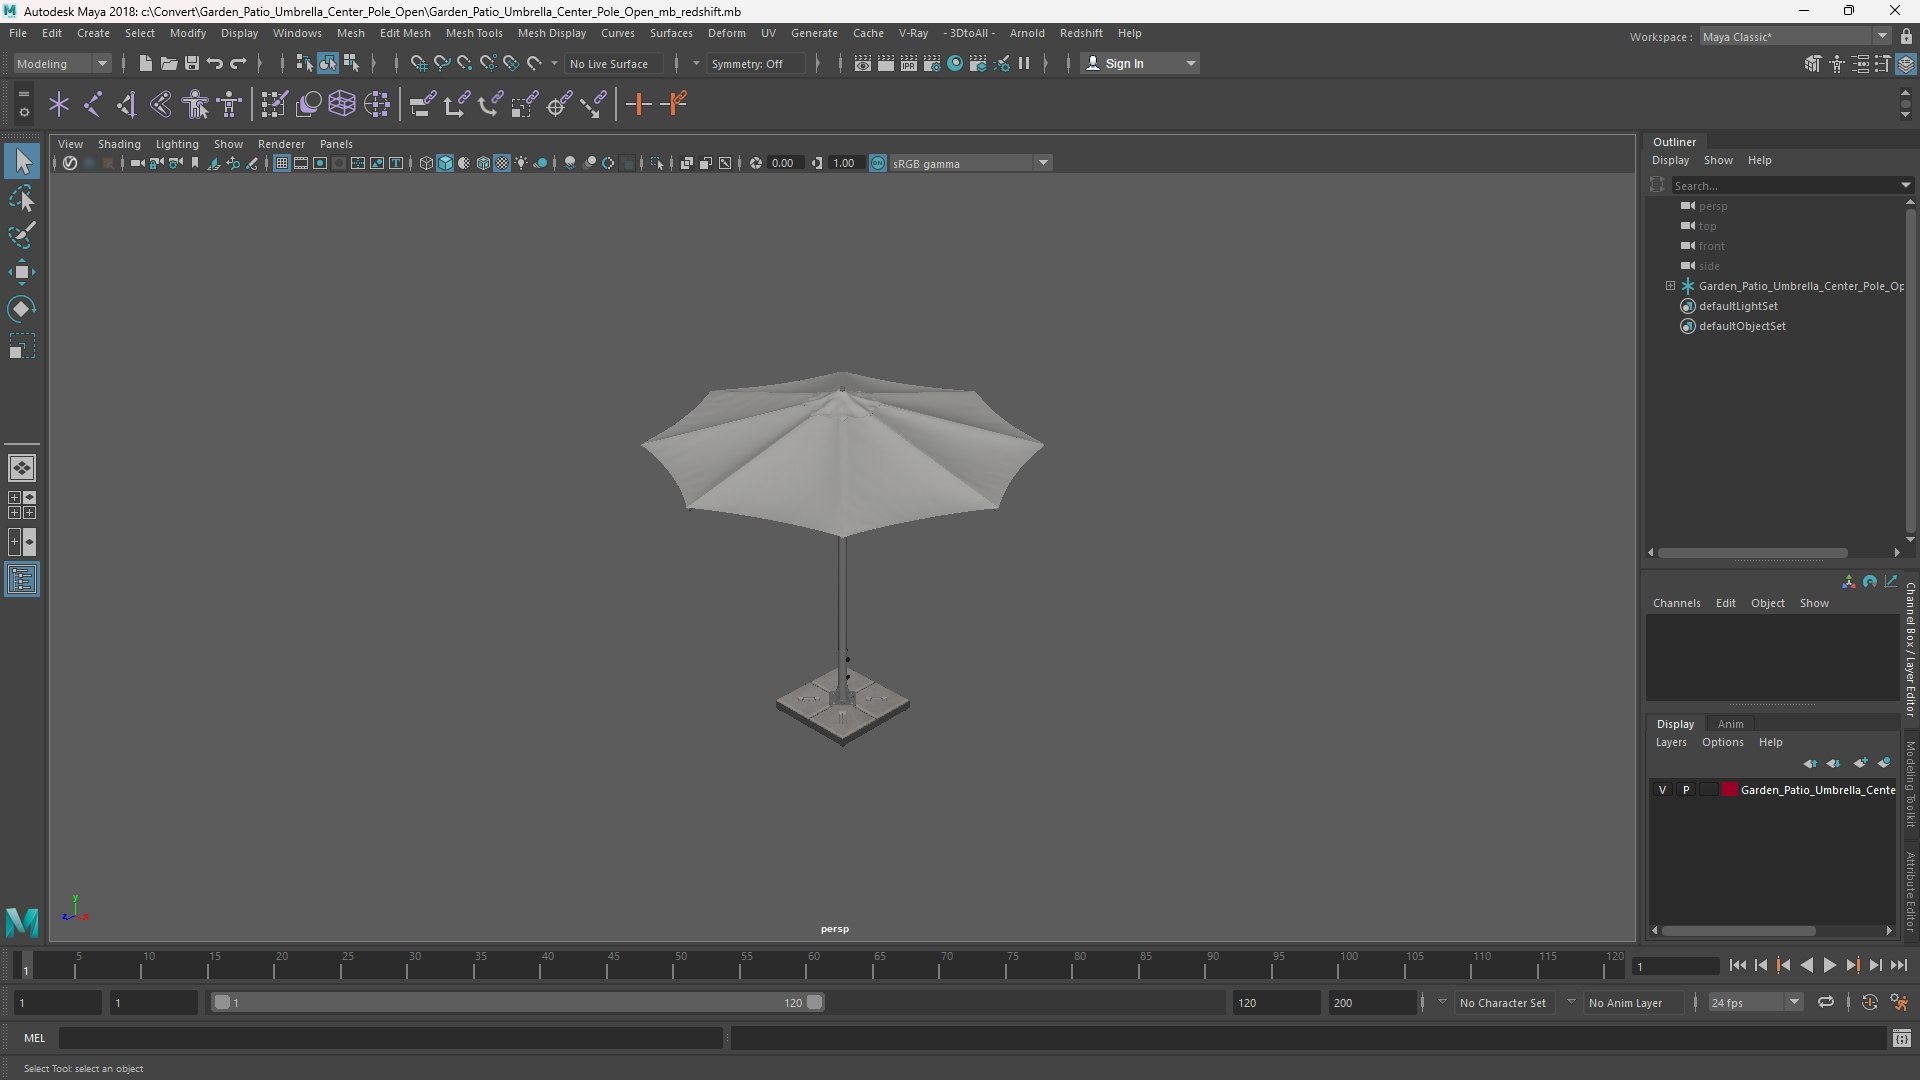Toggle layer playback P box
The image size is (1920, 1080).
pyautogui.click(x=1686, y=790)
